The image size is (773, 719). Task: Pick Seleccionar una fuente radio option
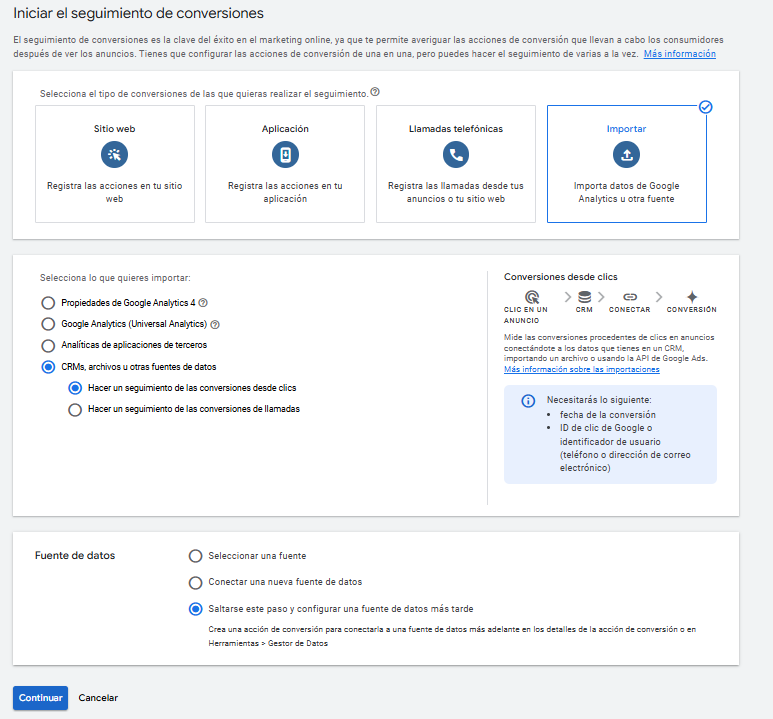point(195,556)
